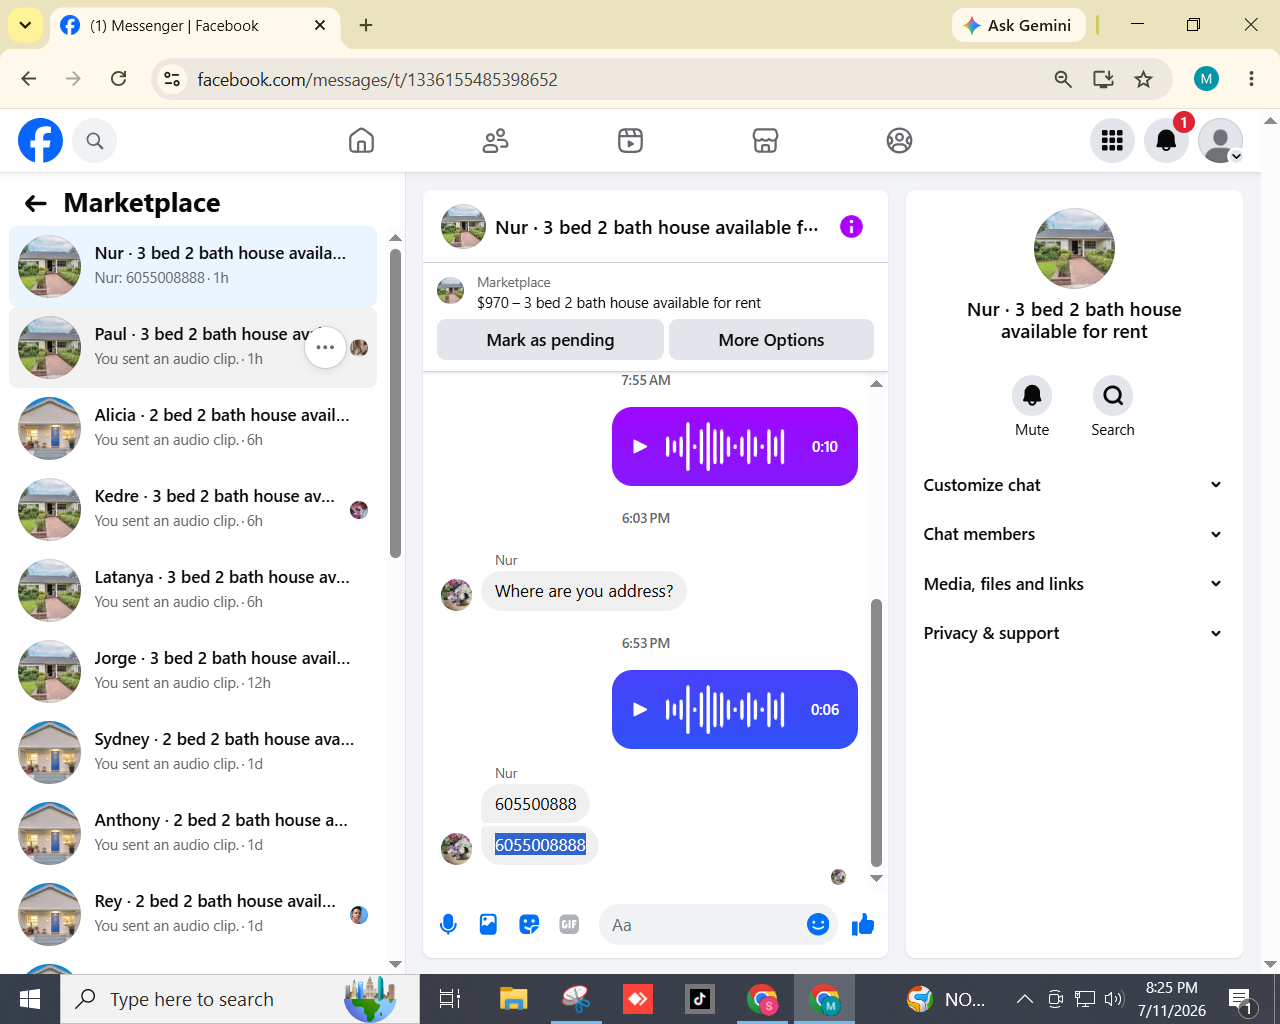The height and width of the screenshot is (1024, 1280).
Task: Reload the page
Action: (118, 79)
